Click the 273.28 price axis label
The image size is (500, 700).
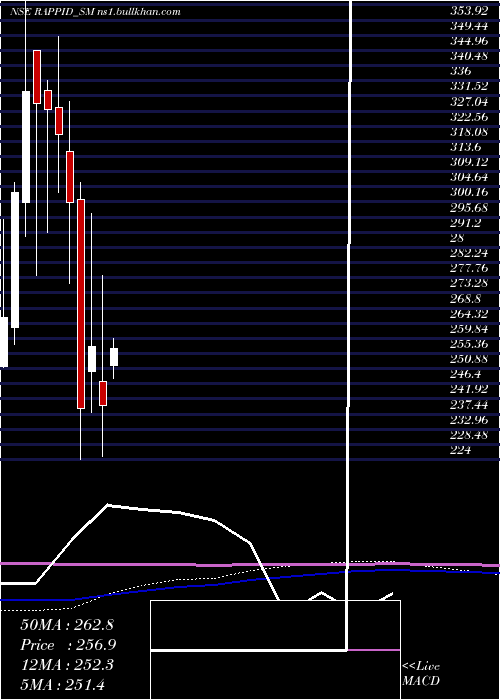(x=469, y=284)
